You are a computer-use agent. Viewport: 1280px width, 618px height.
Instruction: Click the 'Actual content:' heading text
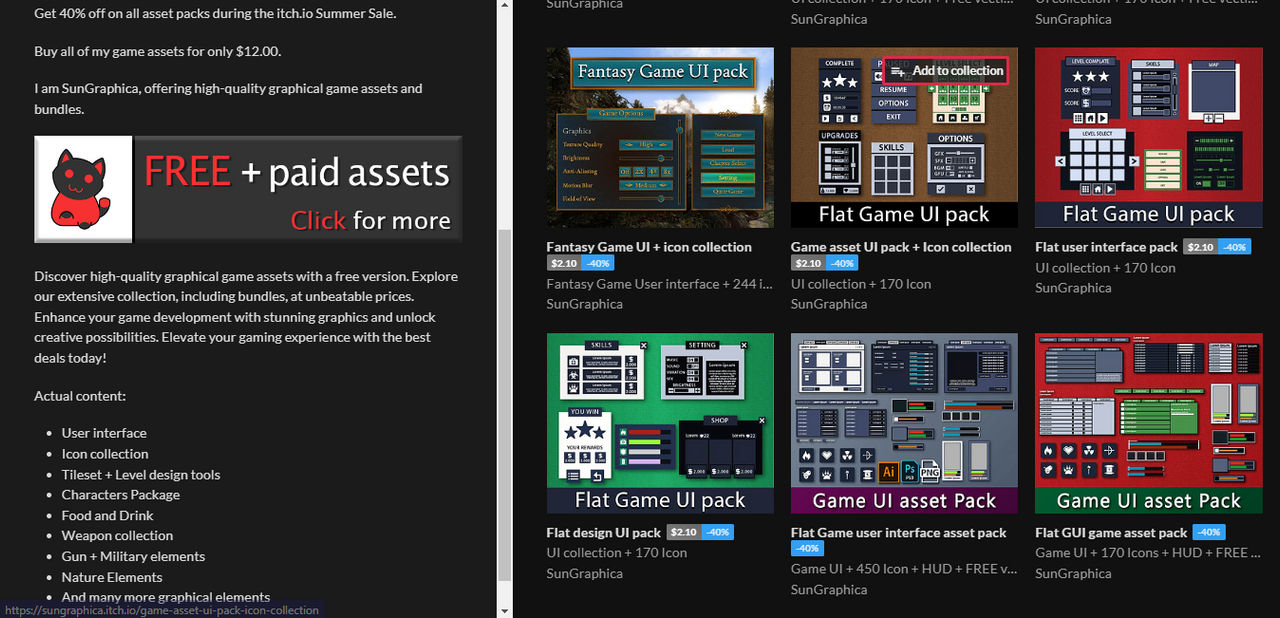coord(80,396)
